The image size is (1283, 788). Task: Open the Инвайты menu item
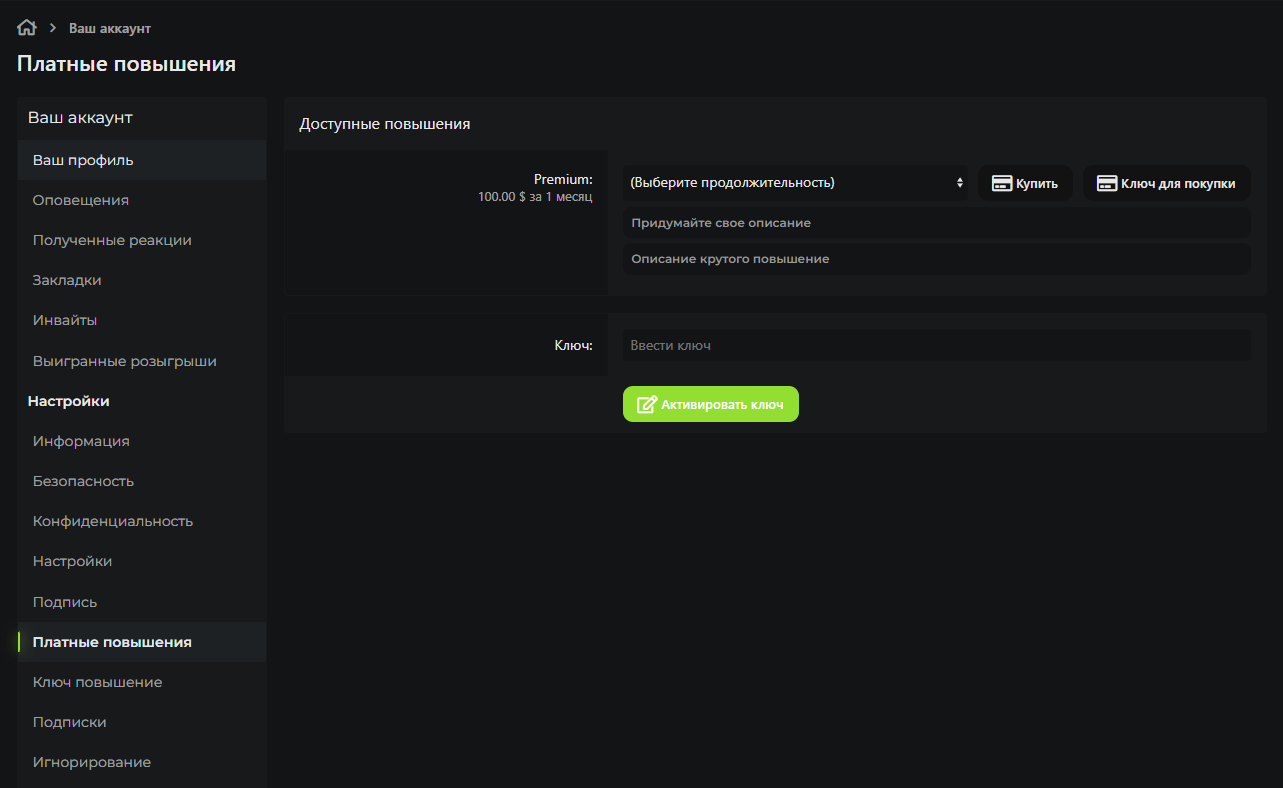(65, 320)
